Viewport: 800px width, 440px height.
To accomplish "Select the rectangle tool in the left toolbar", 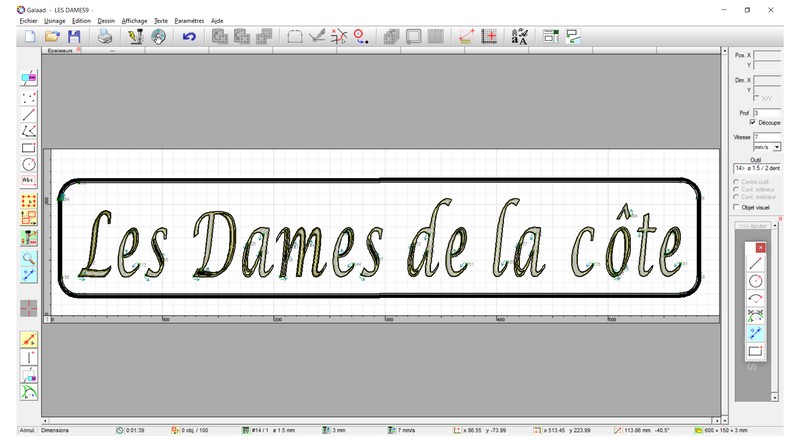I will 29,147.
